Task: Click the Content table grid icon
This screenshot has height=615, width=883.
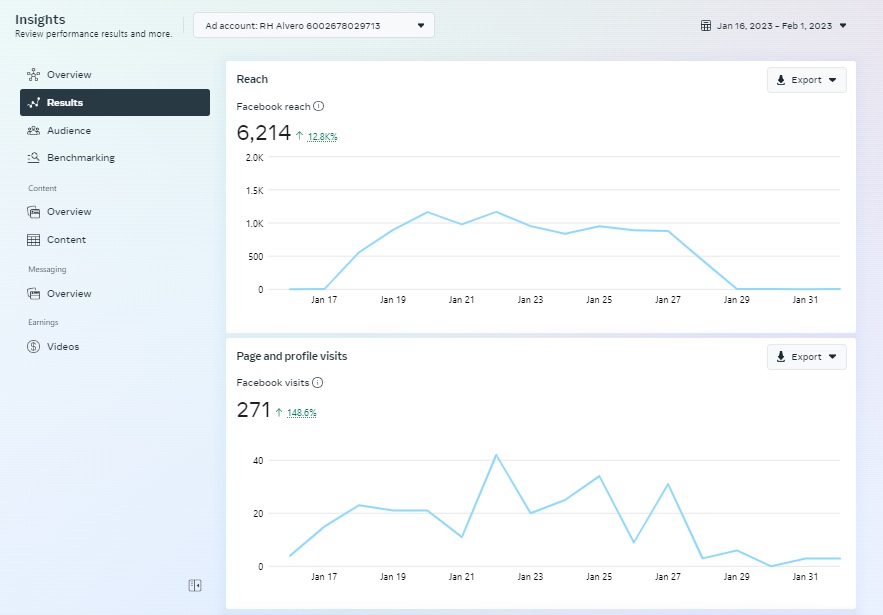Action: coord(33,240)
